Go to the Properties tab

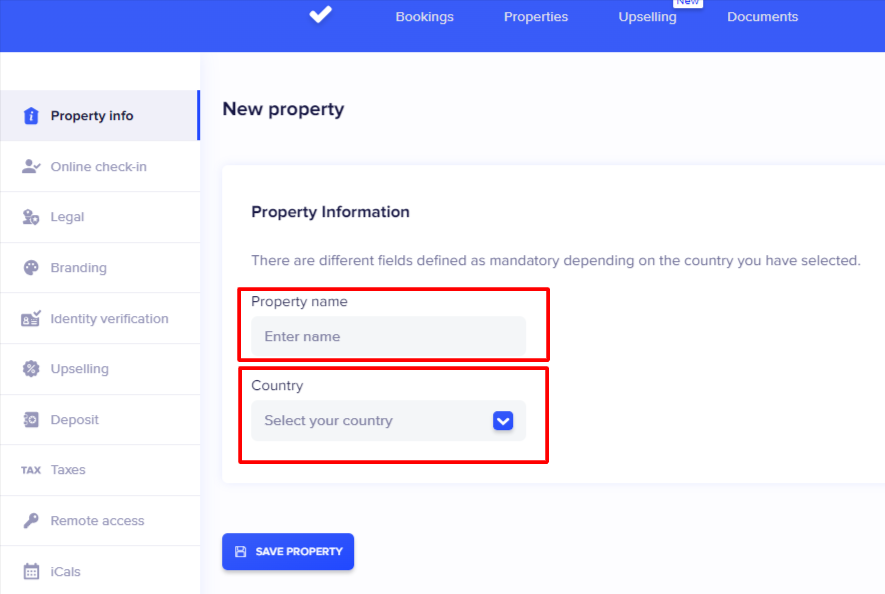point(536,17)
